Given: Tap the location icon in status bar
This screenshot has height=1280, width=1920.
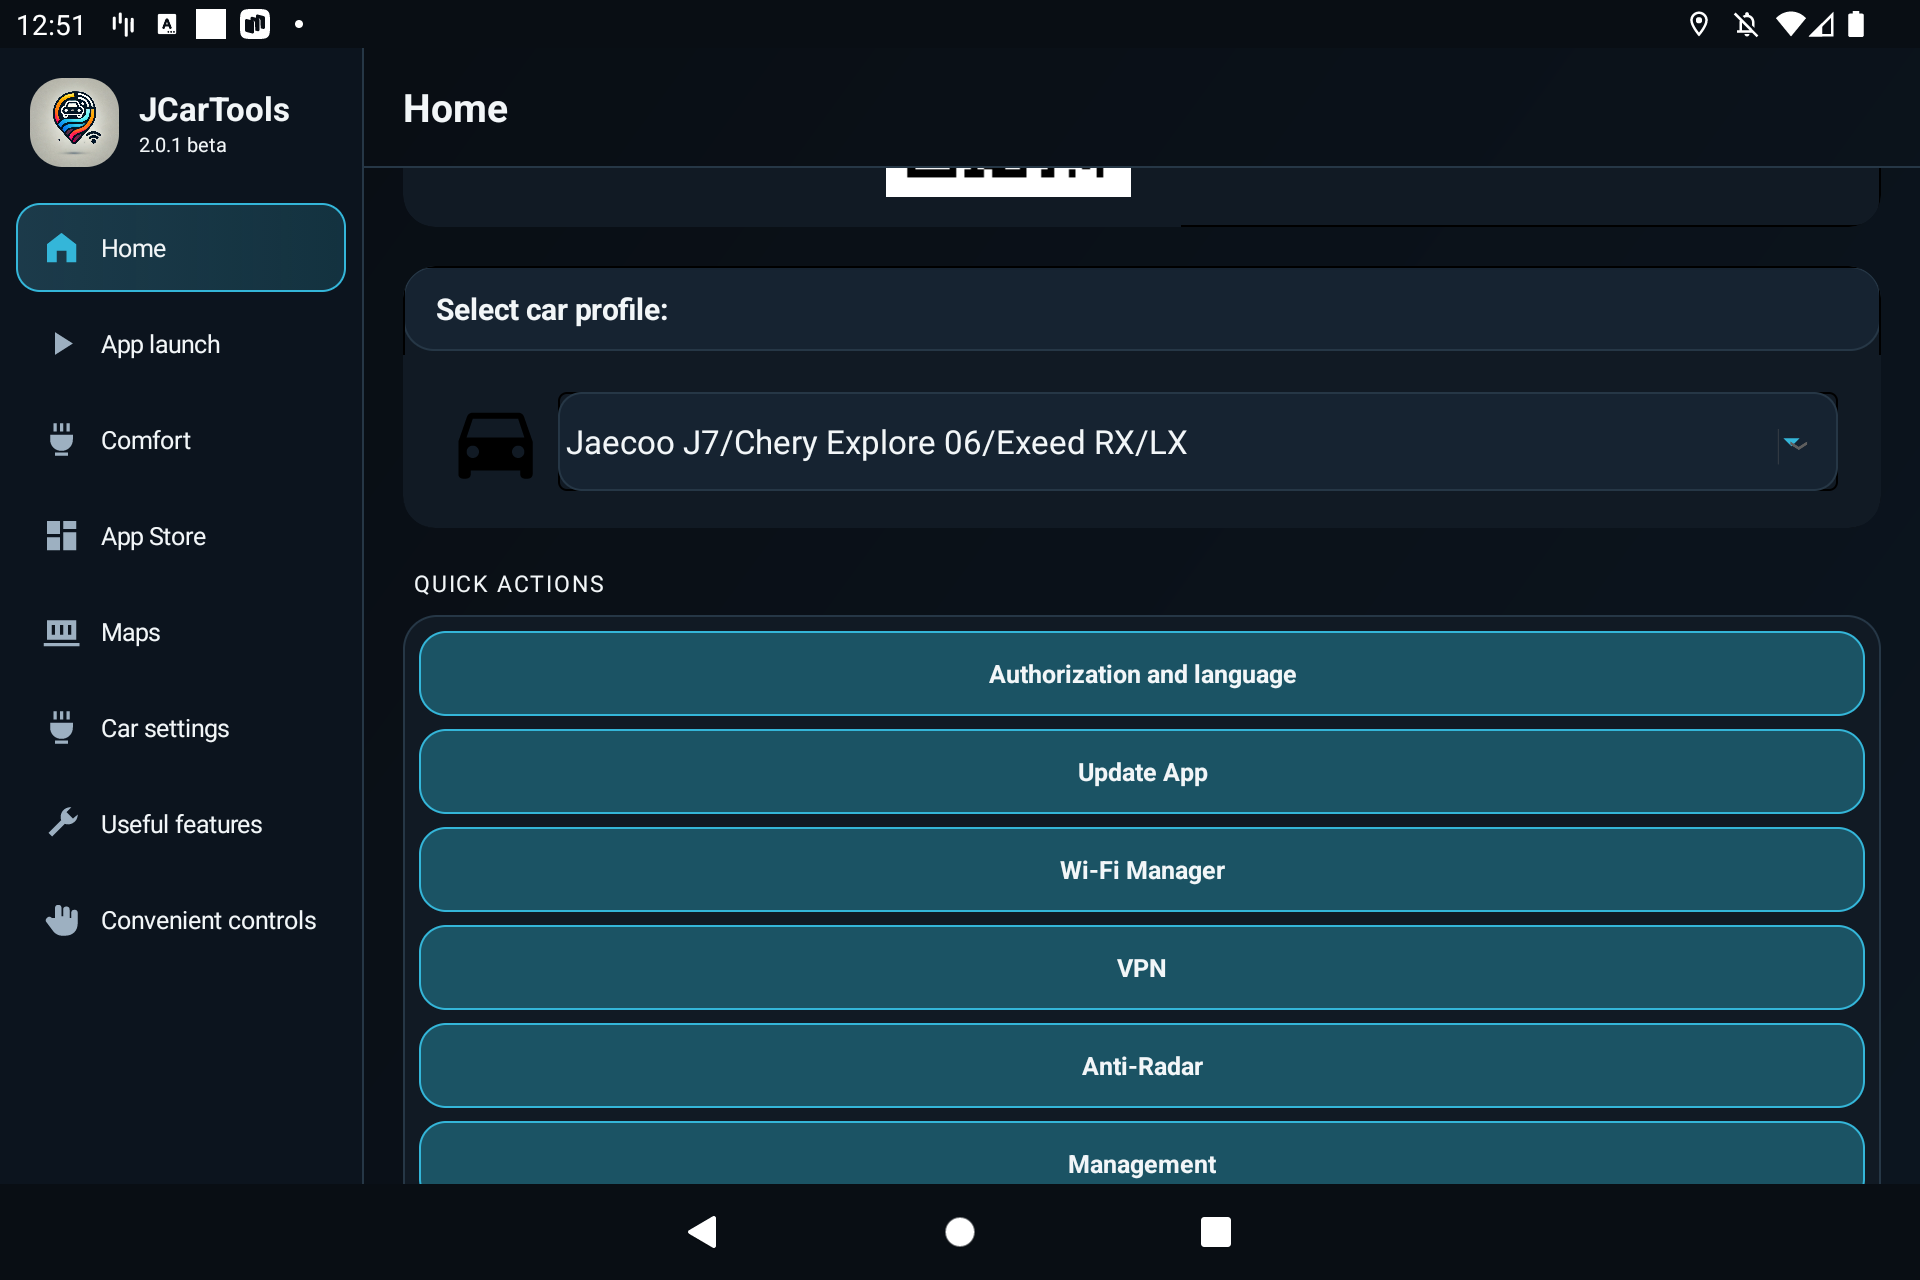Looking at the screenshot, I should (x=1699, y=24).
